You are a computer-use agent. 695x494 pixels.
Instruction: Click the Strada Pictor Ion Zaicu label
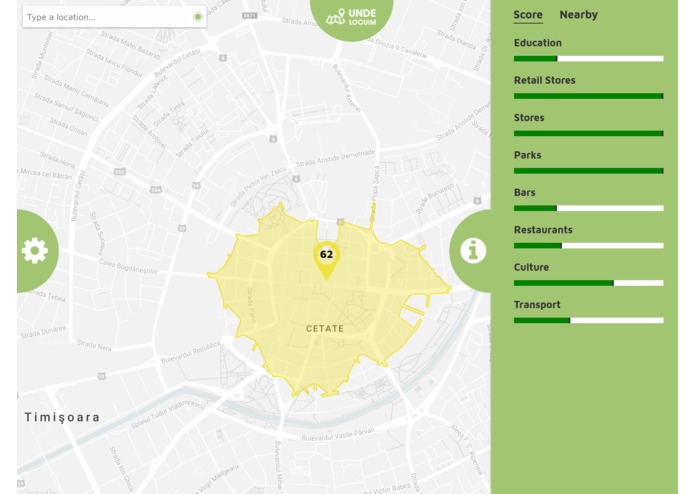coord(259,186)
